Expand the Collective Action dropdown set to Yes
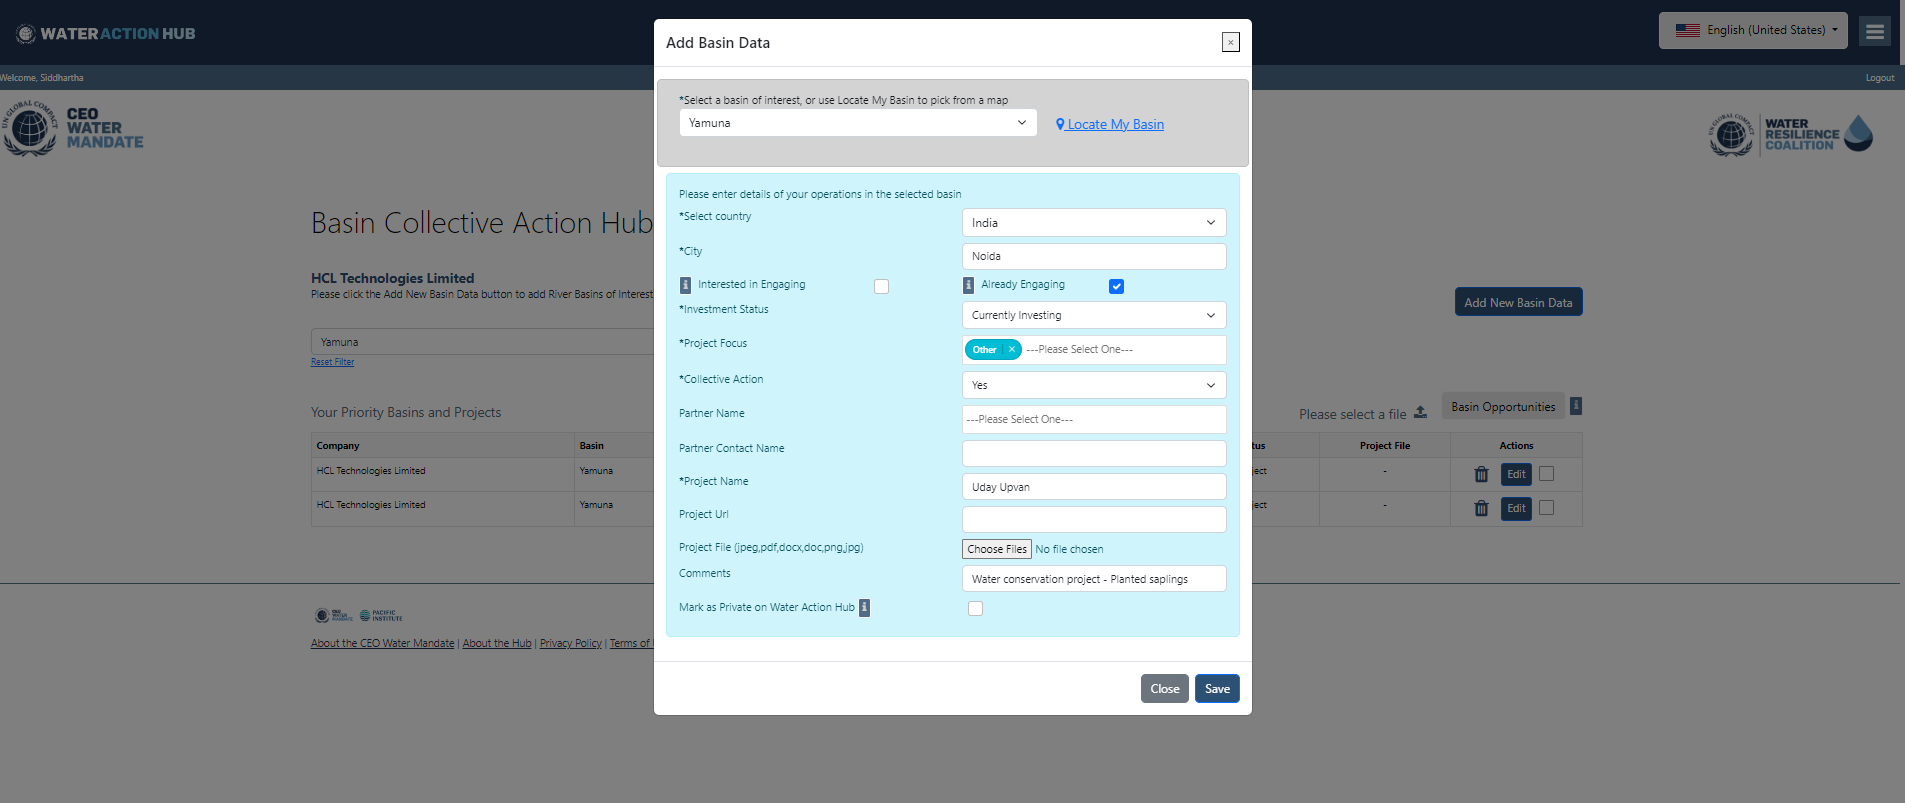 [1093, 385]
